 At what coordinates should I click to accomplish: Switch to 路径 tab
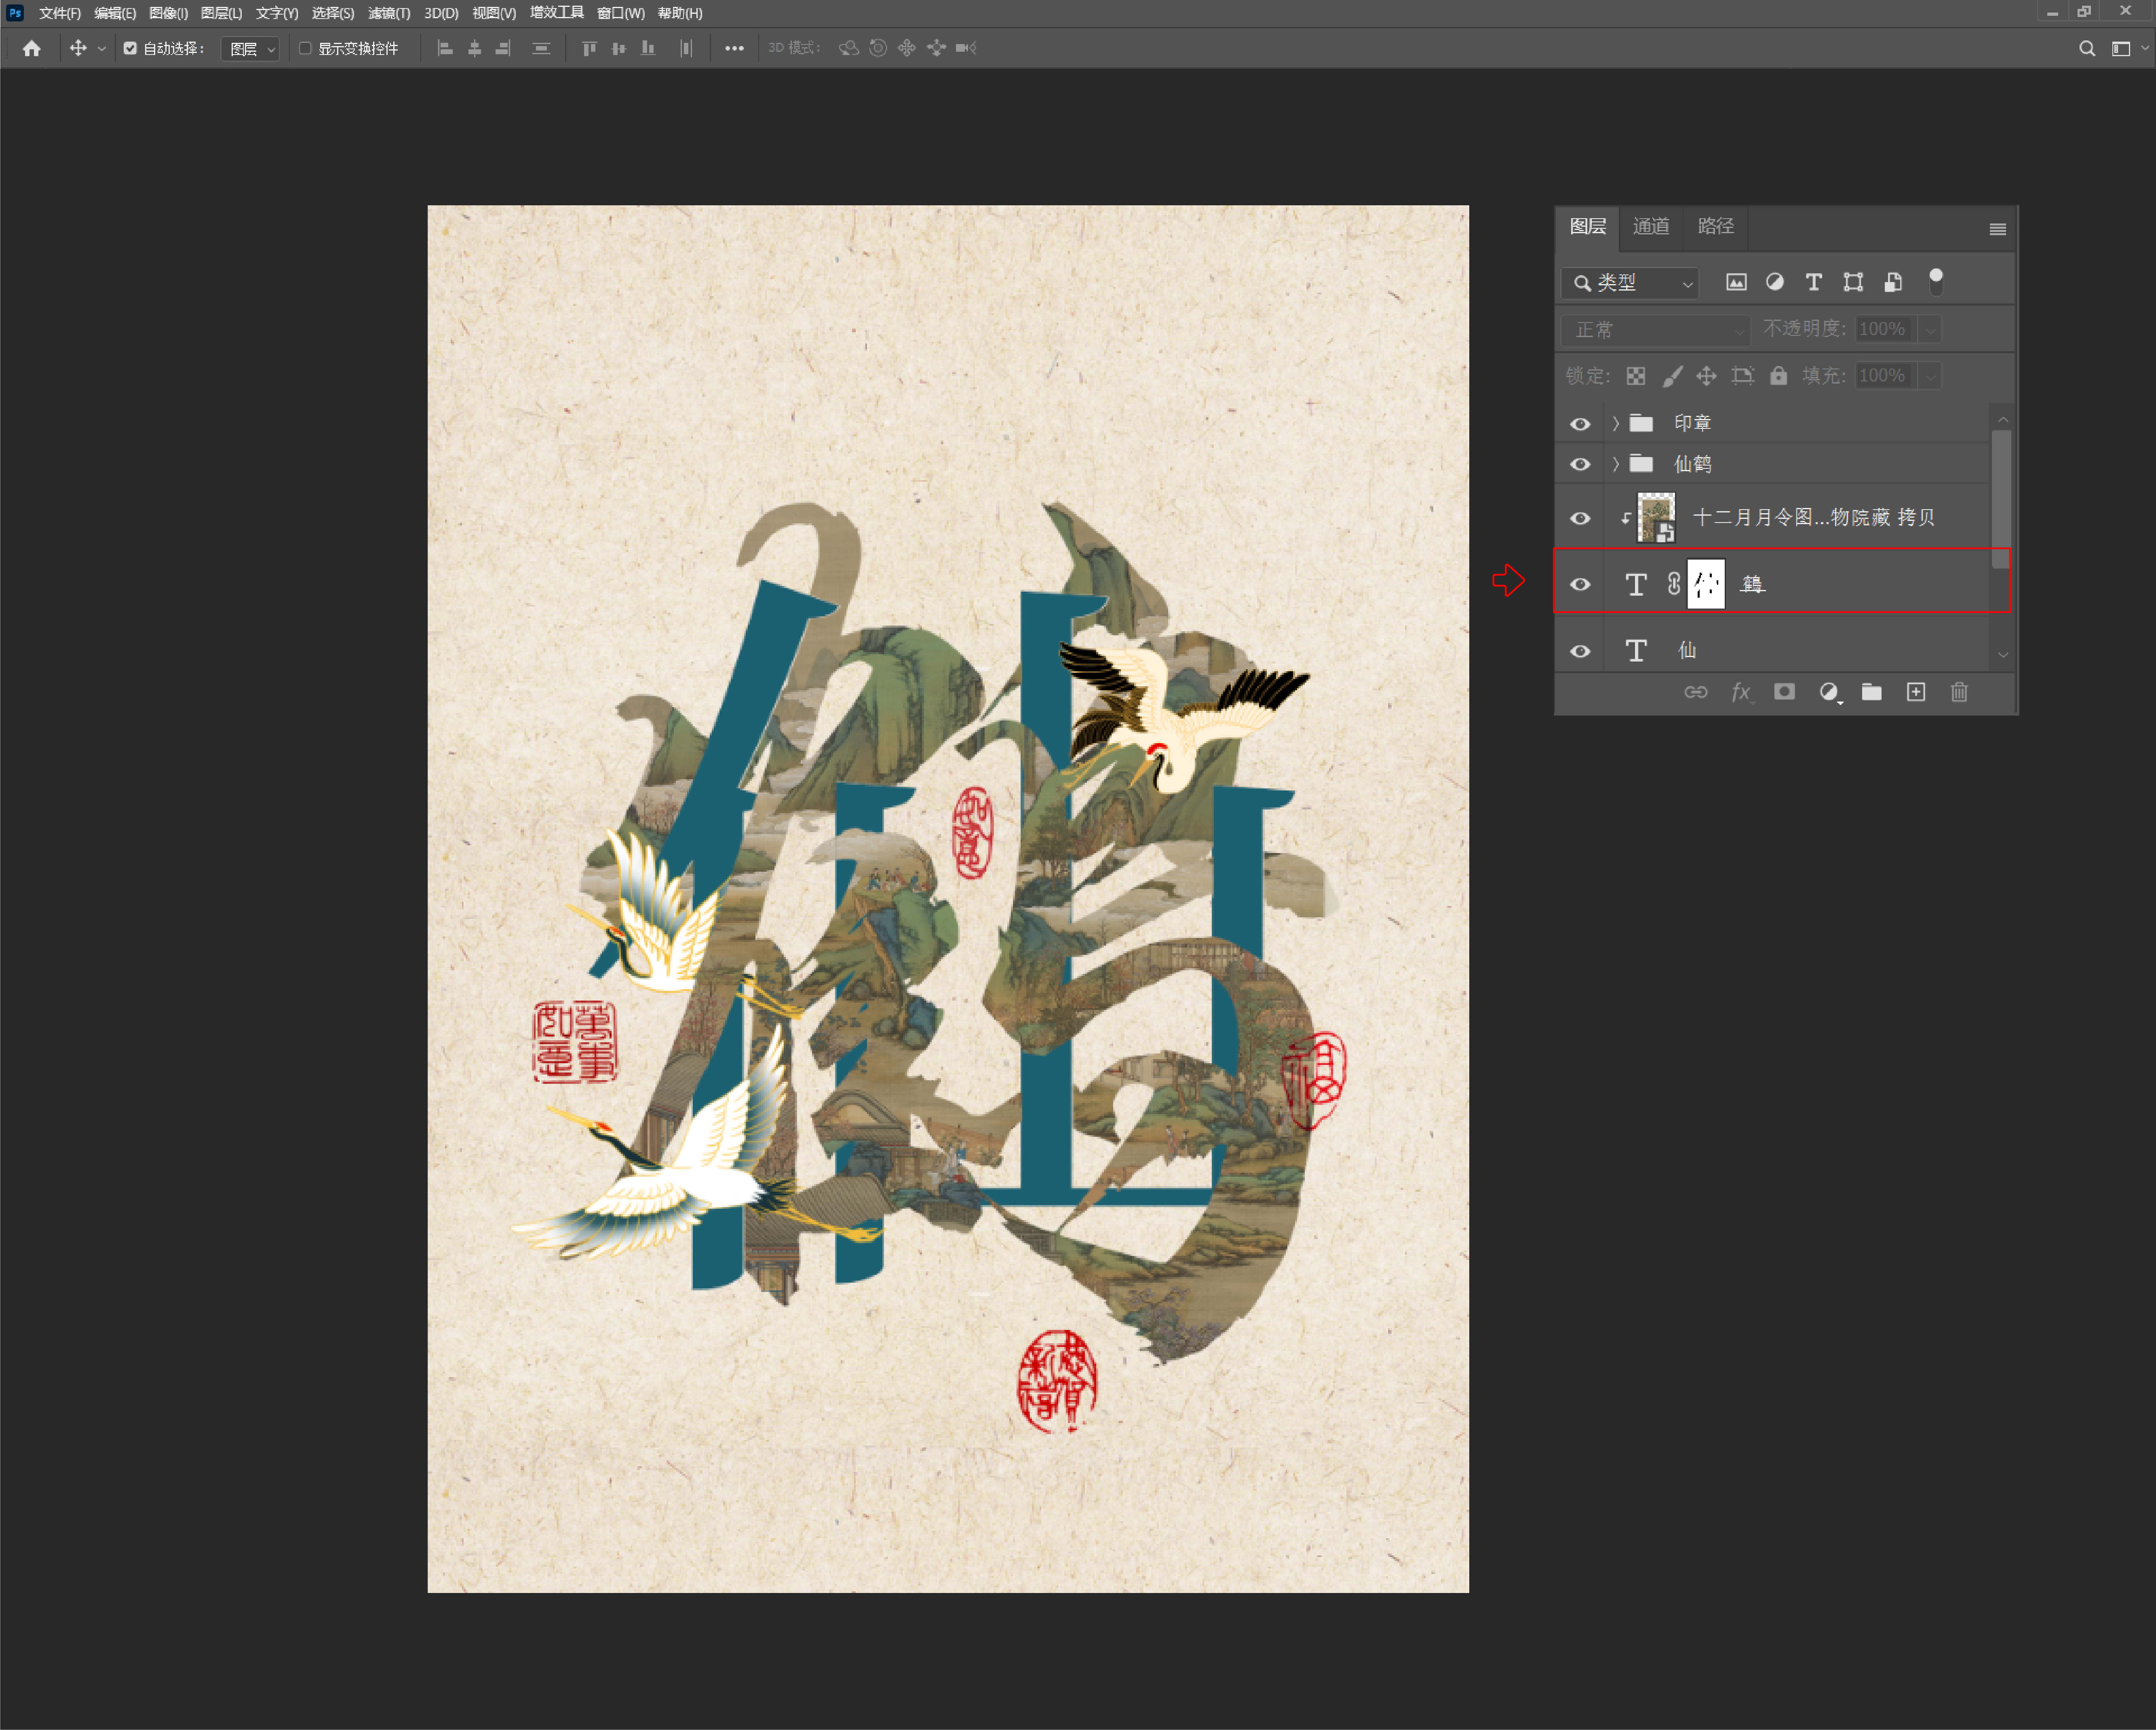pos(1716,227)
